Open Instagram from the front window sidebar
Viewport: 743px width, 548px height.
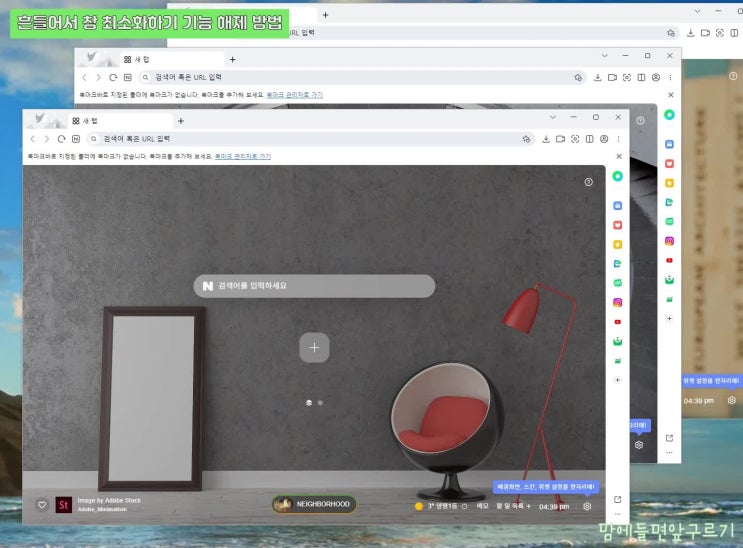point(617,302)
